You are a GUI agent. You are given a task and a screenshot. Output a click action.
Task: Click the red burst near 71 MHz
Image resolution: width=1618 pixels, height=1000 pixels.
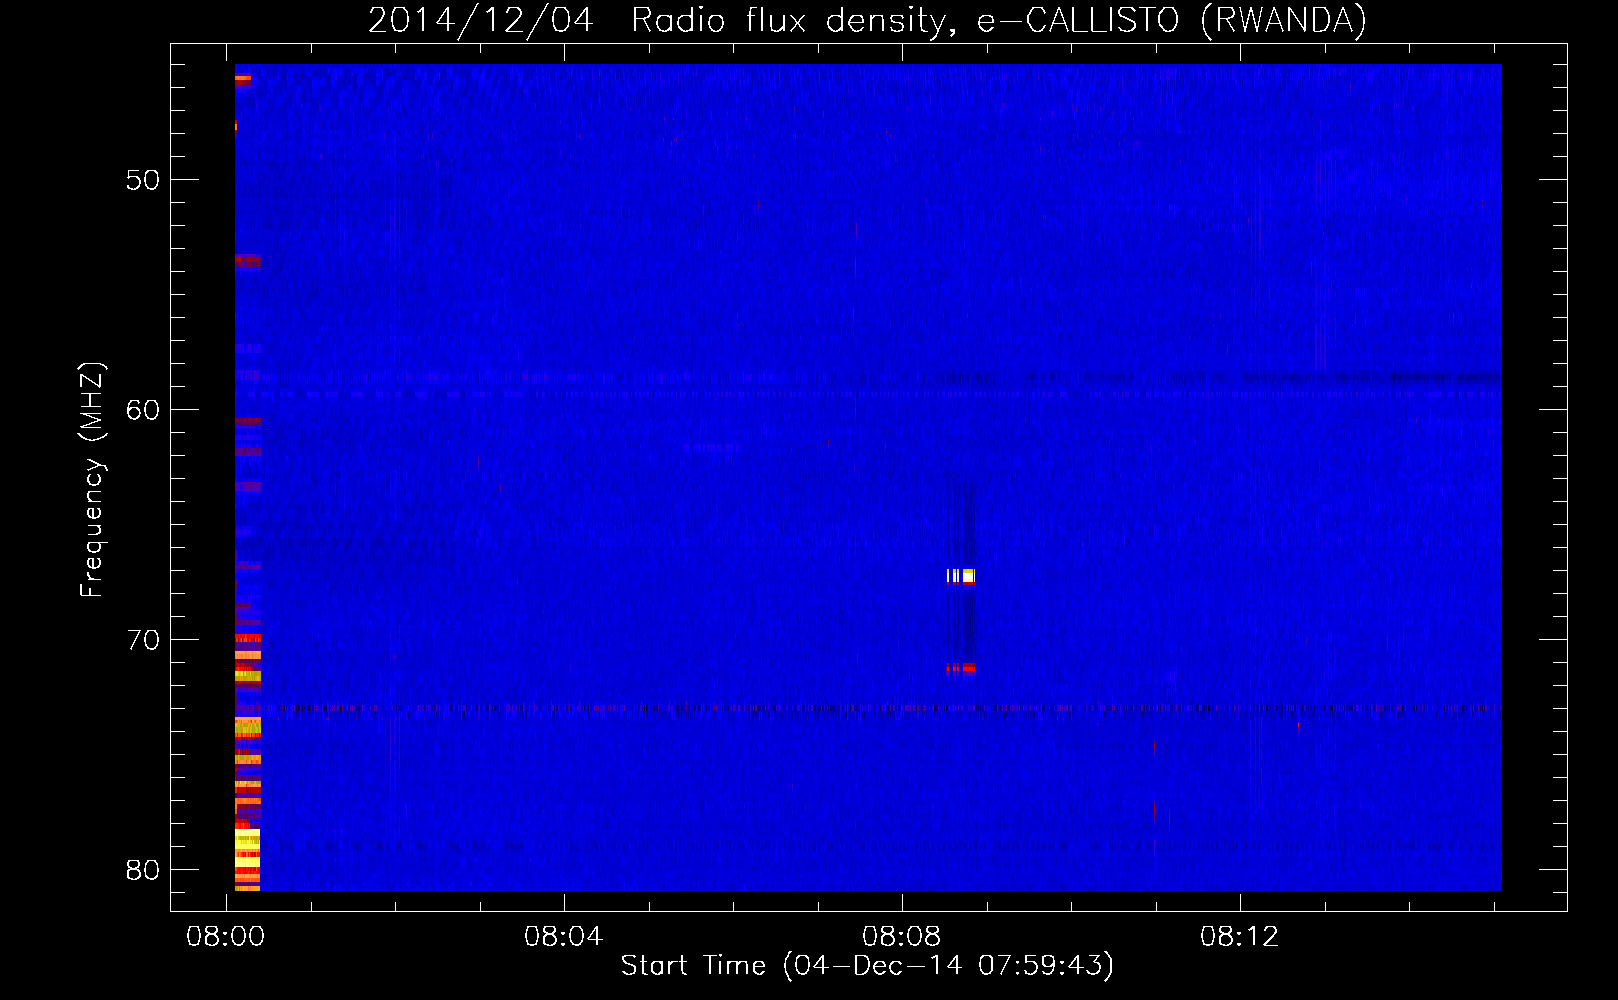click(961, 668)
